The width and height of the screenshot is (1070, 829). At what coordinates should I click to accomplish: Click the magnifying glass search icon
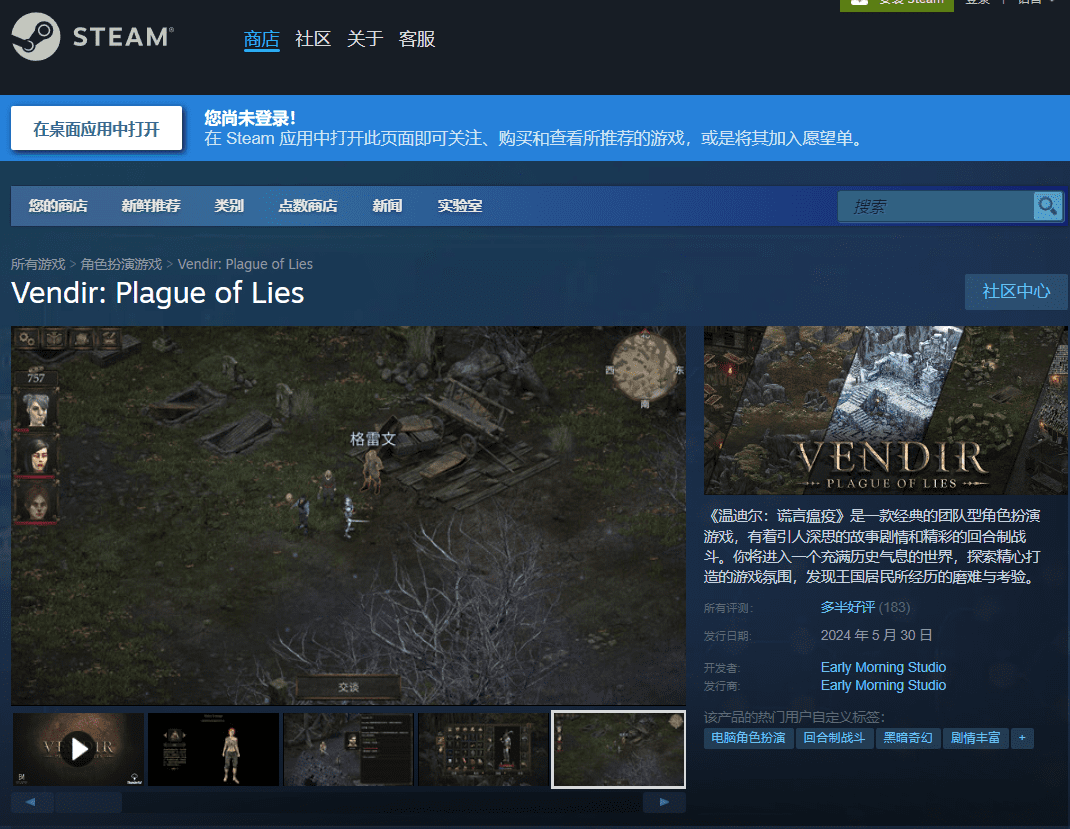(1047, 206)
